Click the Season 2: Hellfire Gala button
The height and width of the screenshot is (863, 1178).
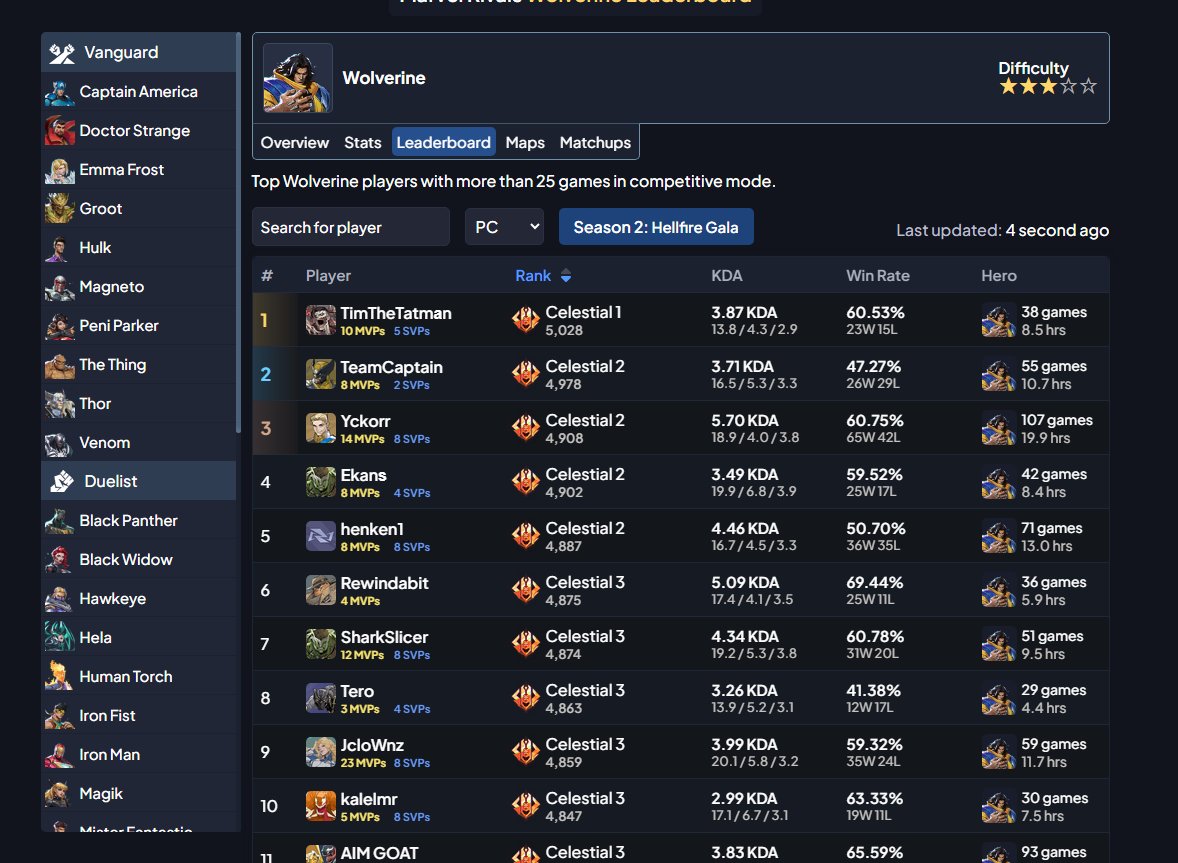tap(656, 227)
